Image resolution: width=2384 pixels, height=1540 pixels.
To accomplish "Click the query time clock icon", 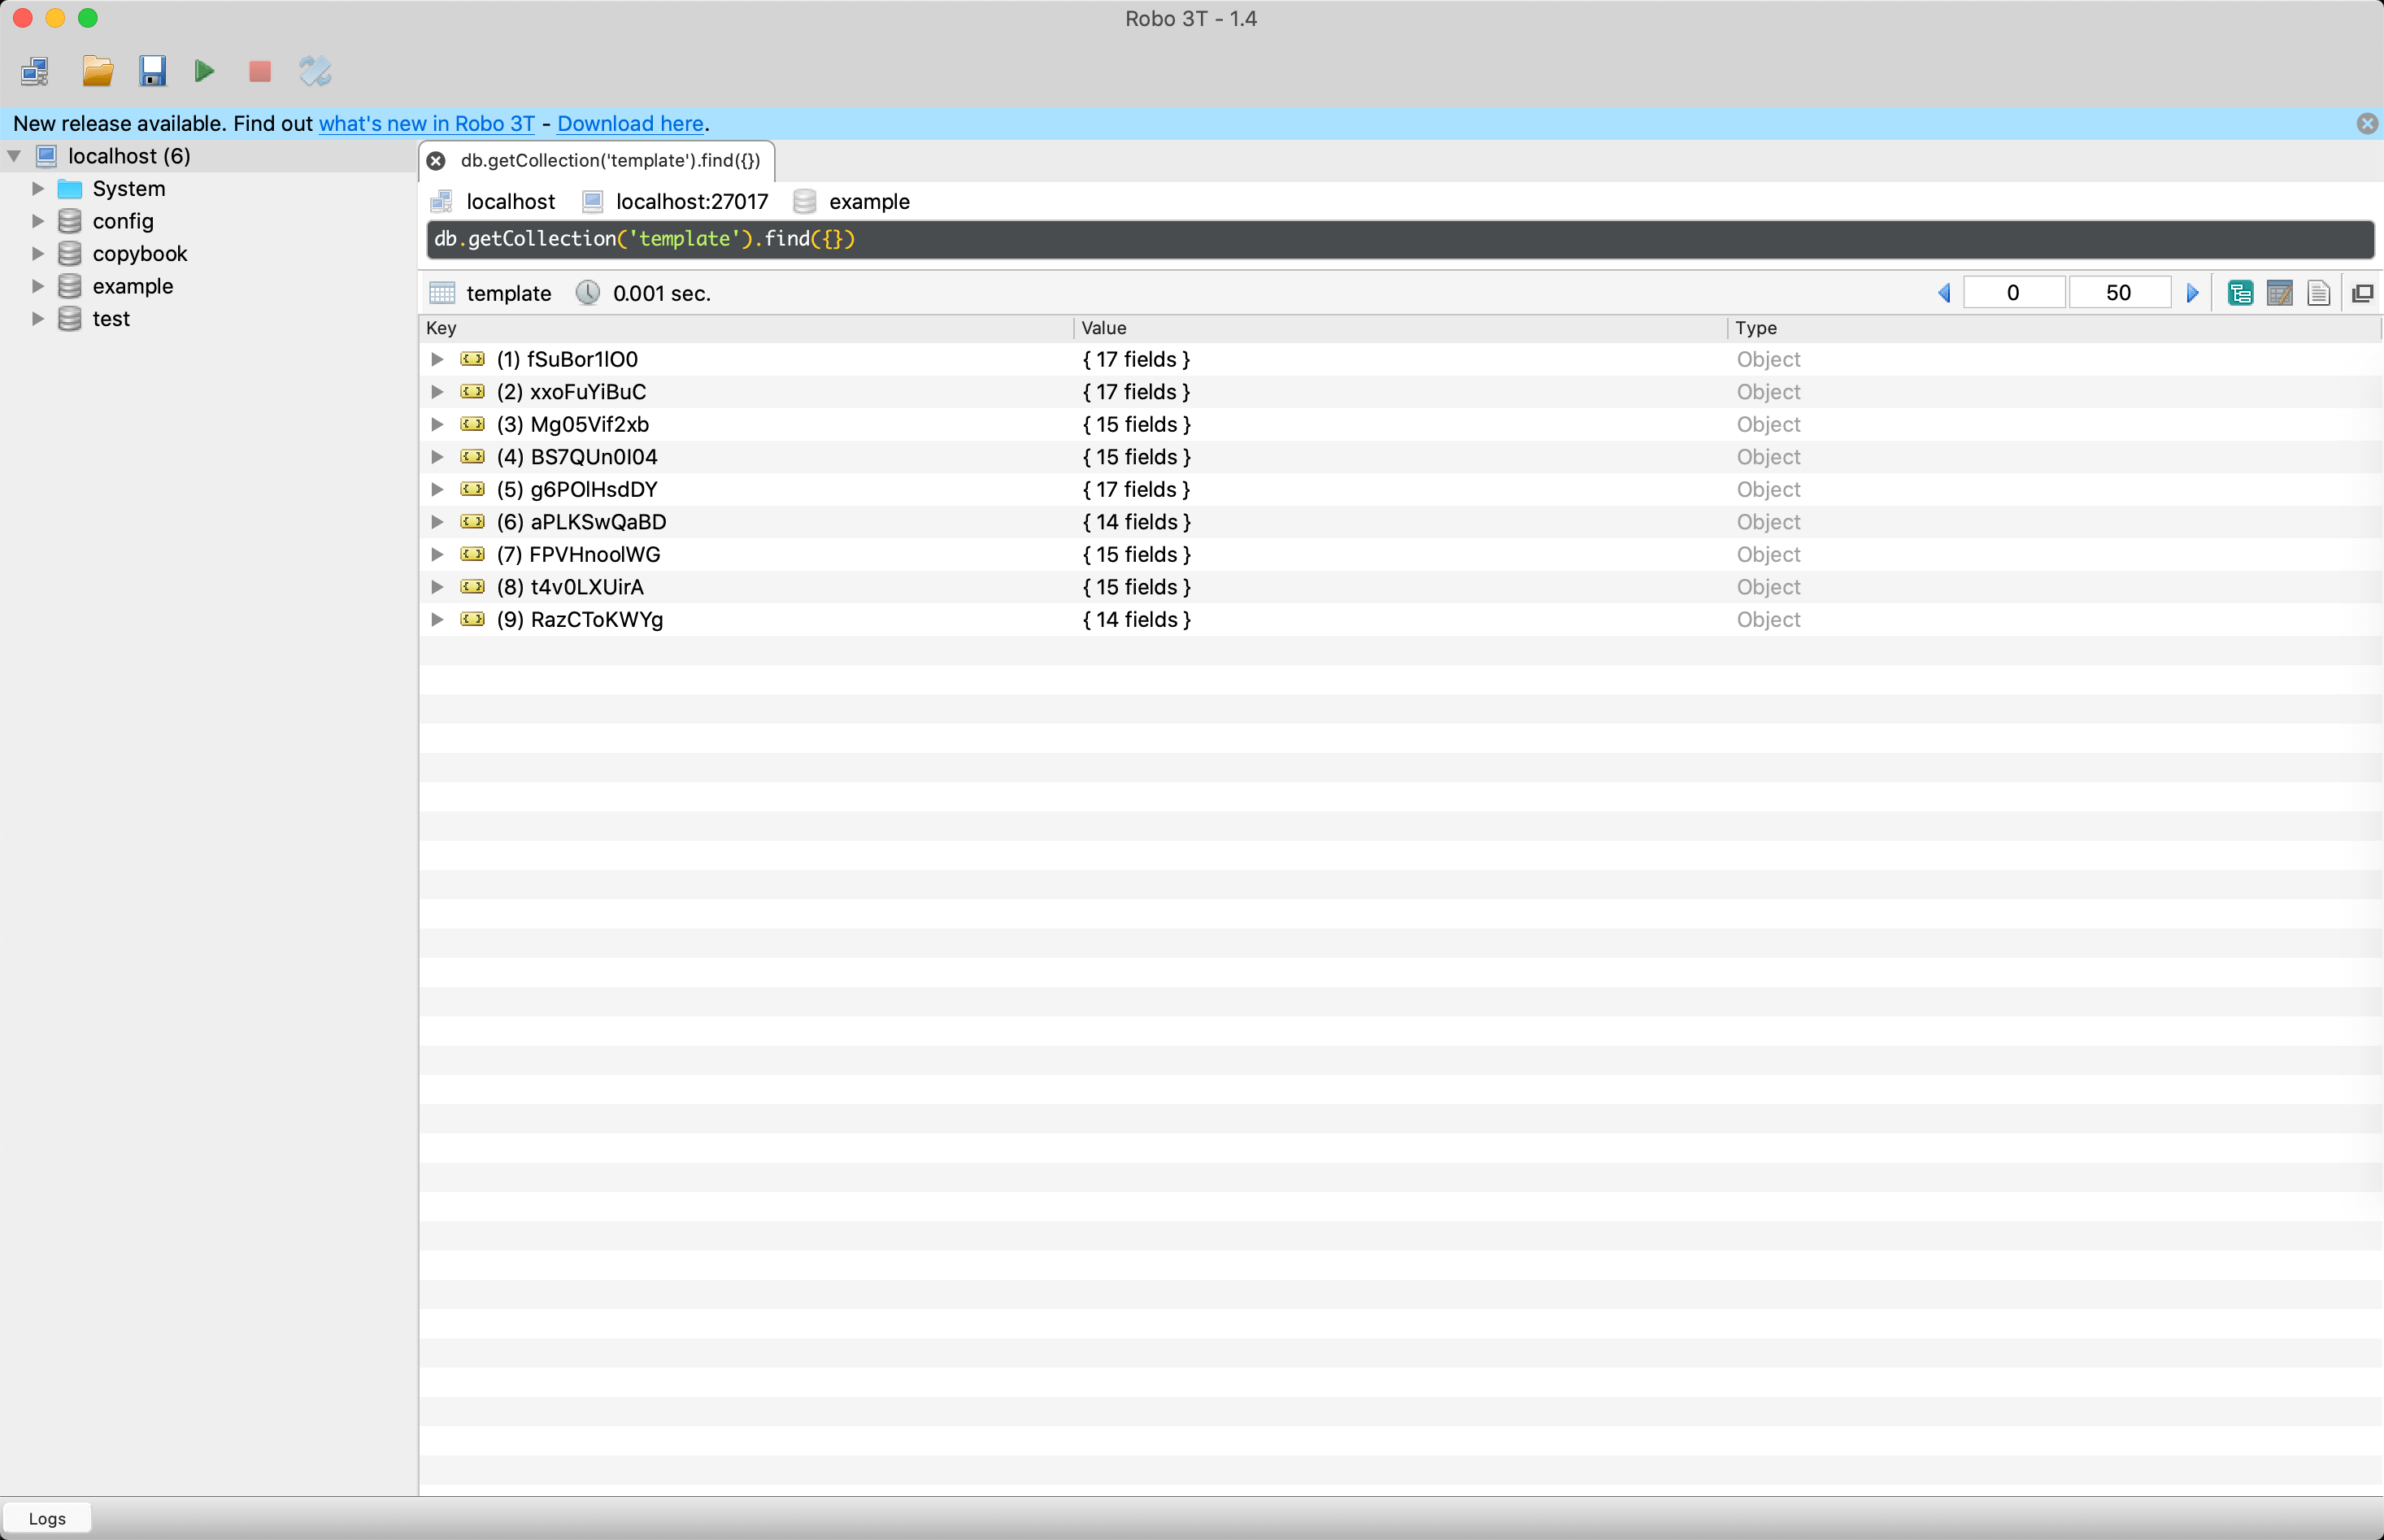I will click(x=588, y=292).
